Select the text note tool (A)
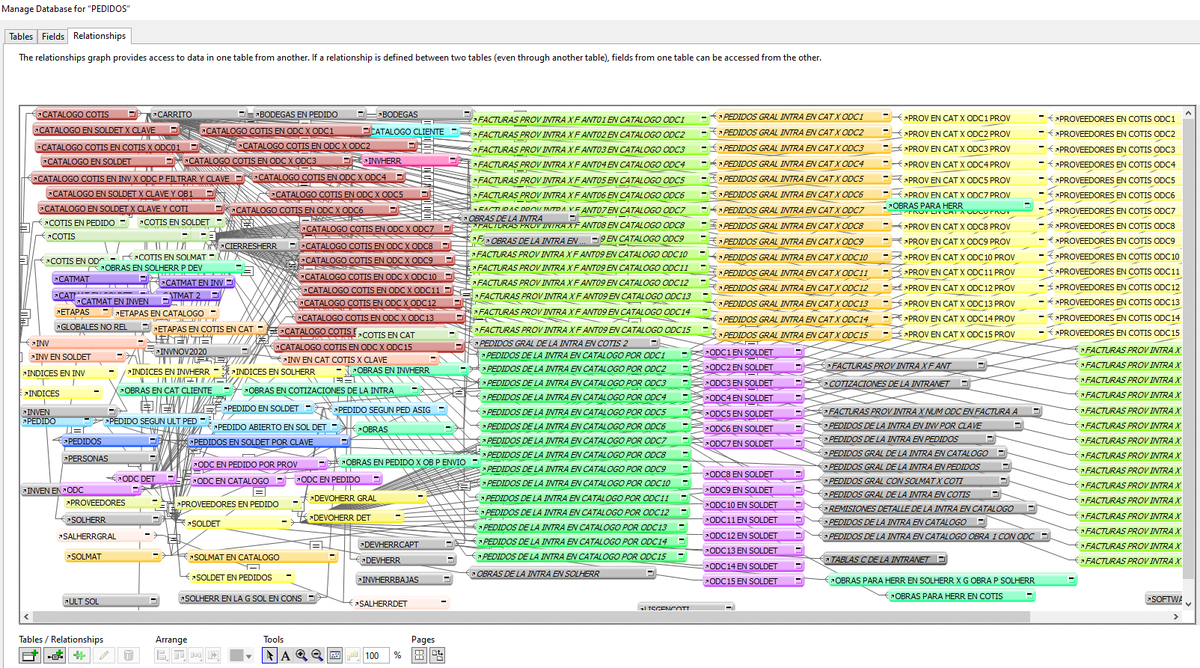 285,655
